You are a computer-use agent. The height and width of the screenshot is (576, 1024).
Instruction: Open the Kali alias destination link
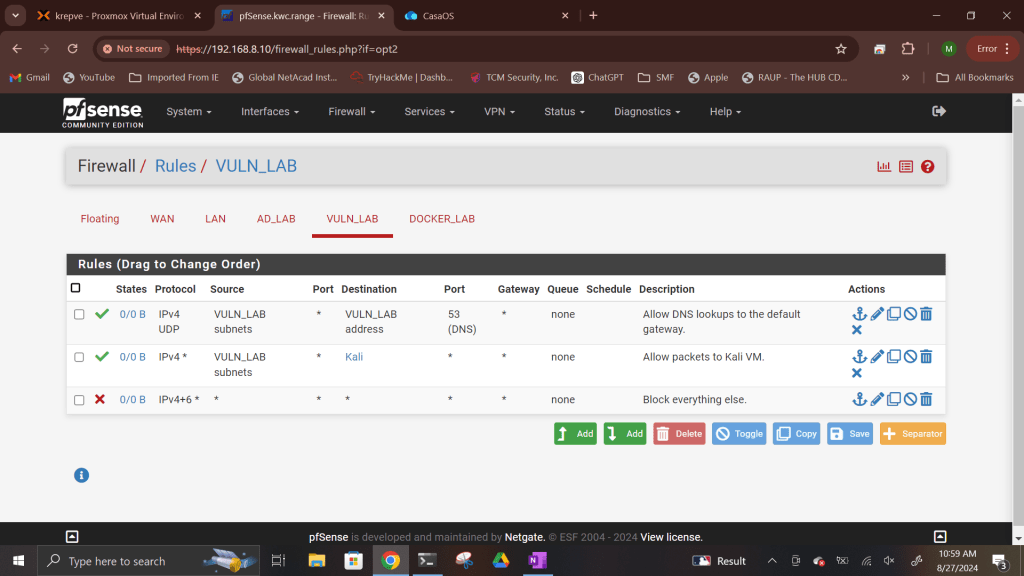click(354, 357)
